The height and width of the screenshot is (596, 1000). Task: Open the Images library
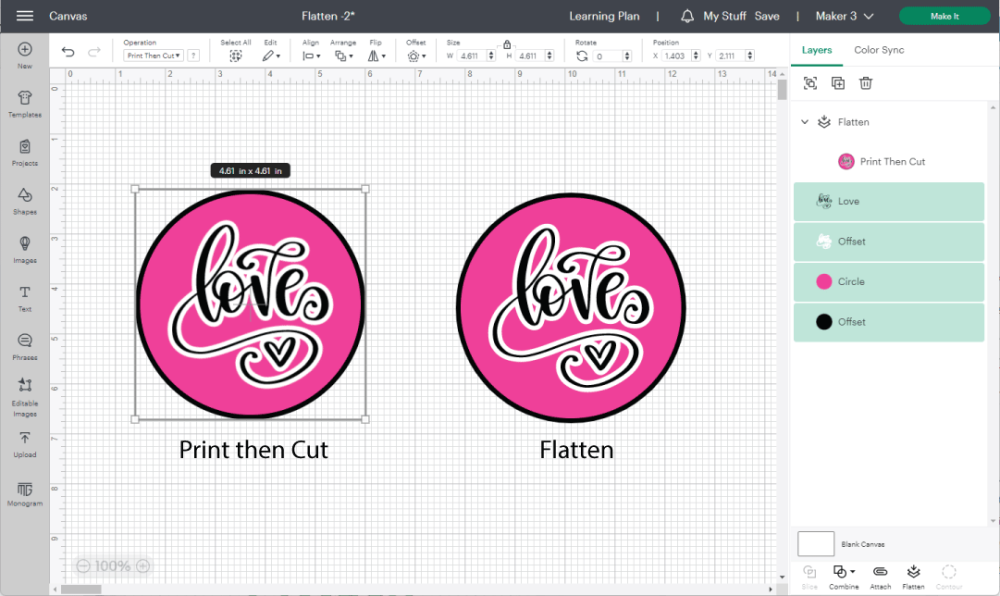pyautogui.click(x=25, y=250)
